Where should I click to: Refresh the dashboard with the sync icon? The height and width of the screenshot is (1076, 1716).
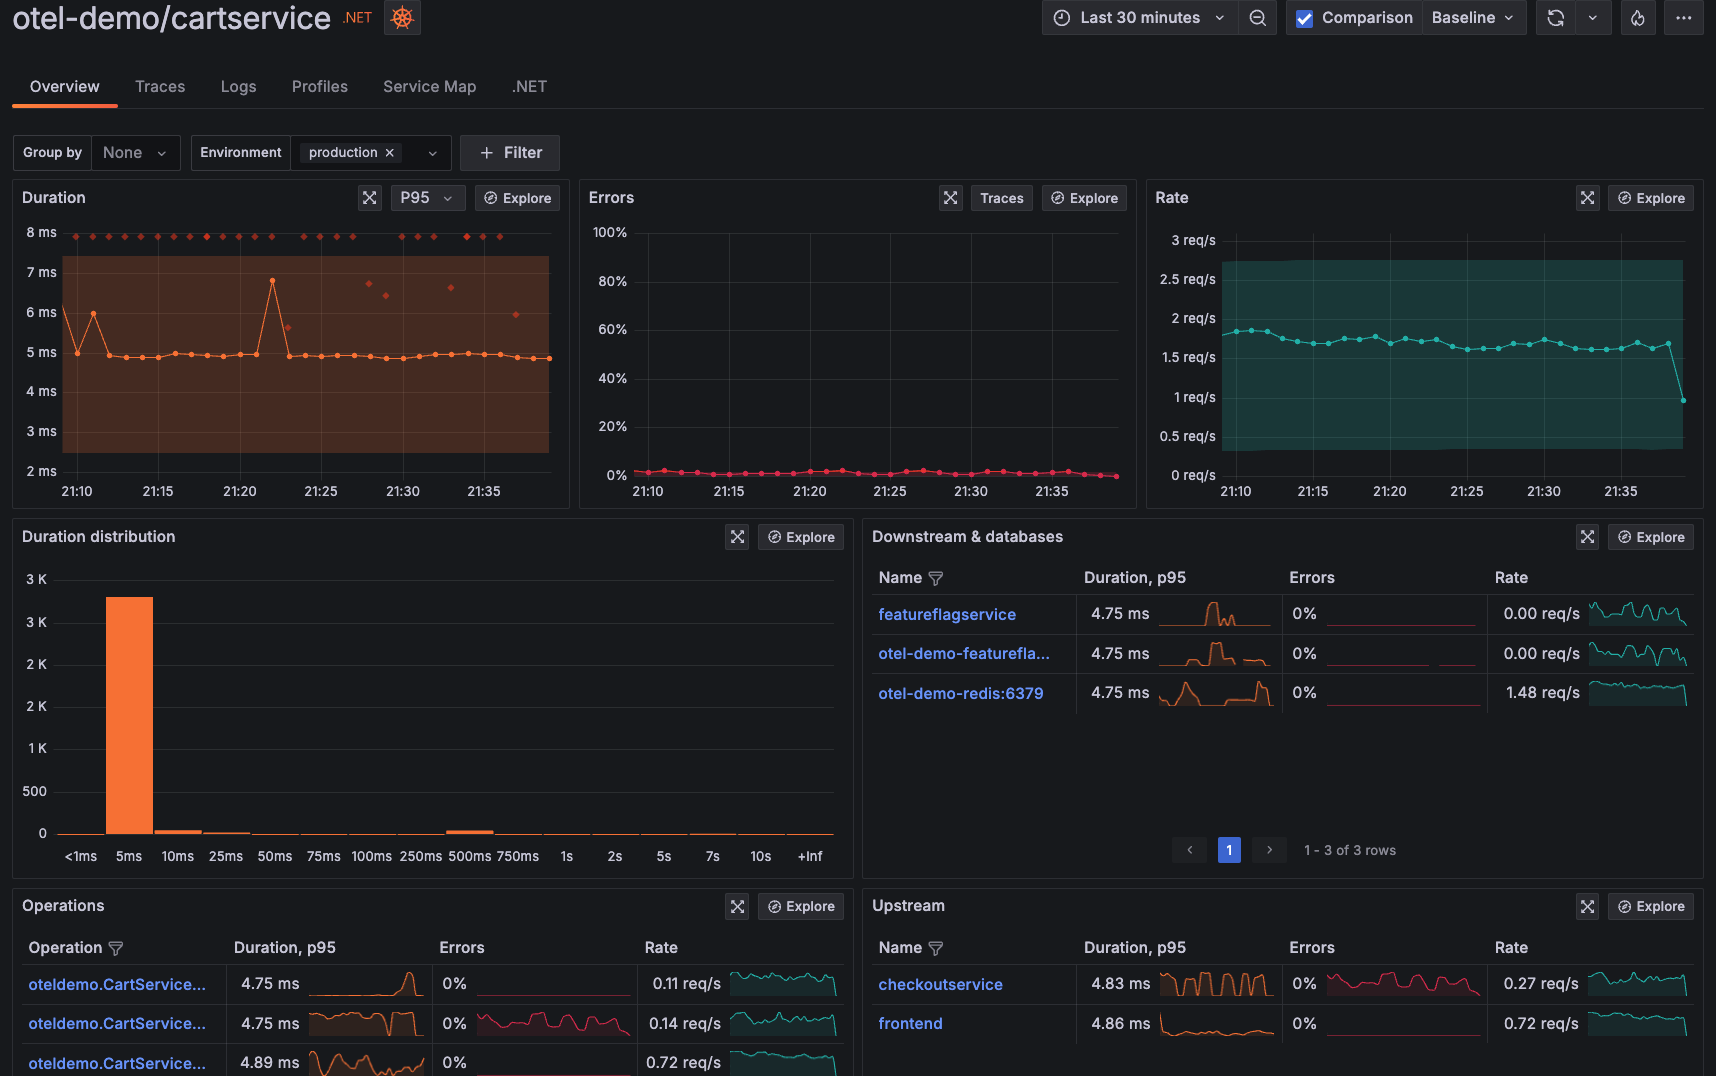click(1554, 17)
